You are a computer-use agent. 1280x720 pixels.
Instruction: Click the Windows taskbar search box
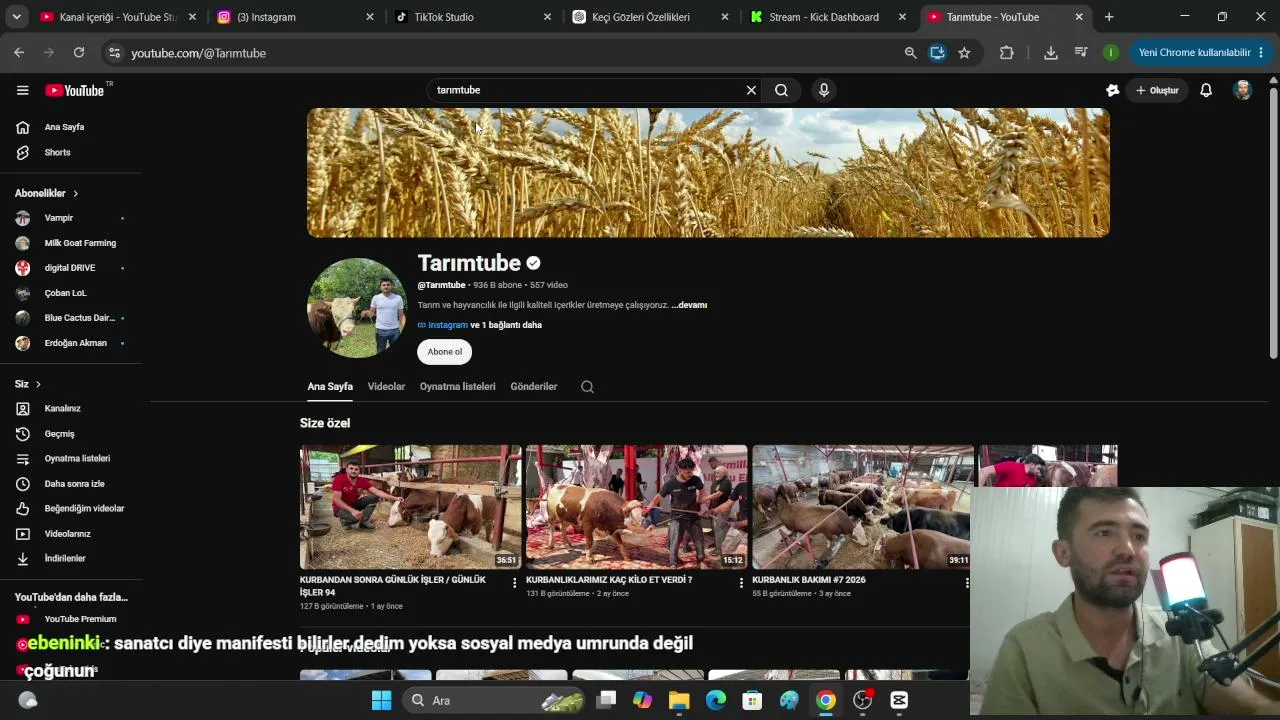(495, 700)
